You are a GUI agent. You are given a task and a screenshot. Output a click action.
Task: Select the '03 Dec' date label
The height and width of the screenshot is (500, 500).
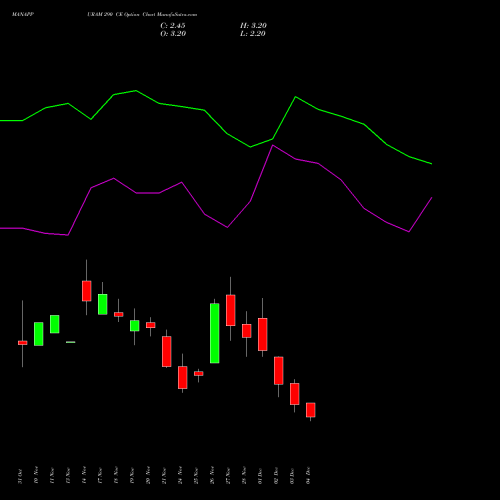click(292, 476)
